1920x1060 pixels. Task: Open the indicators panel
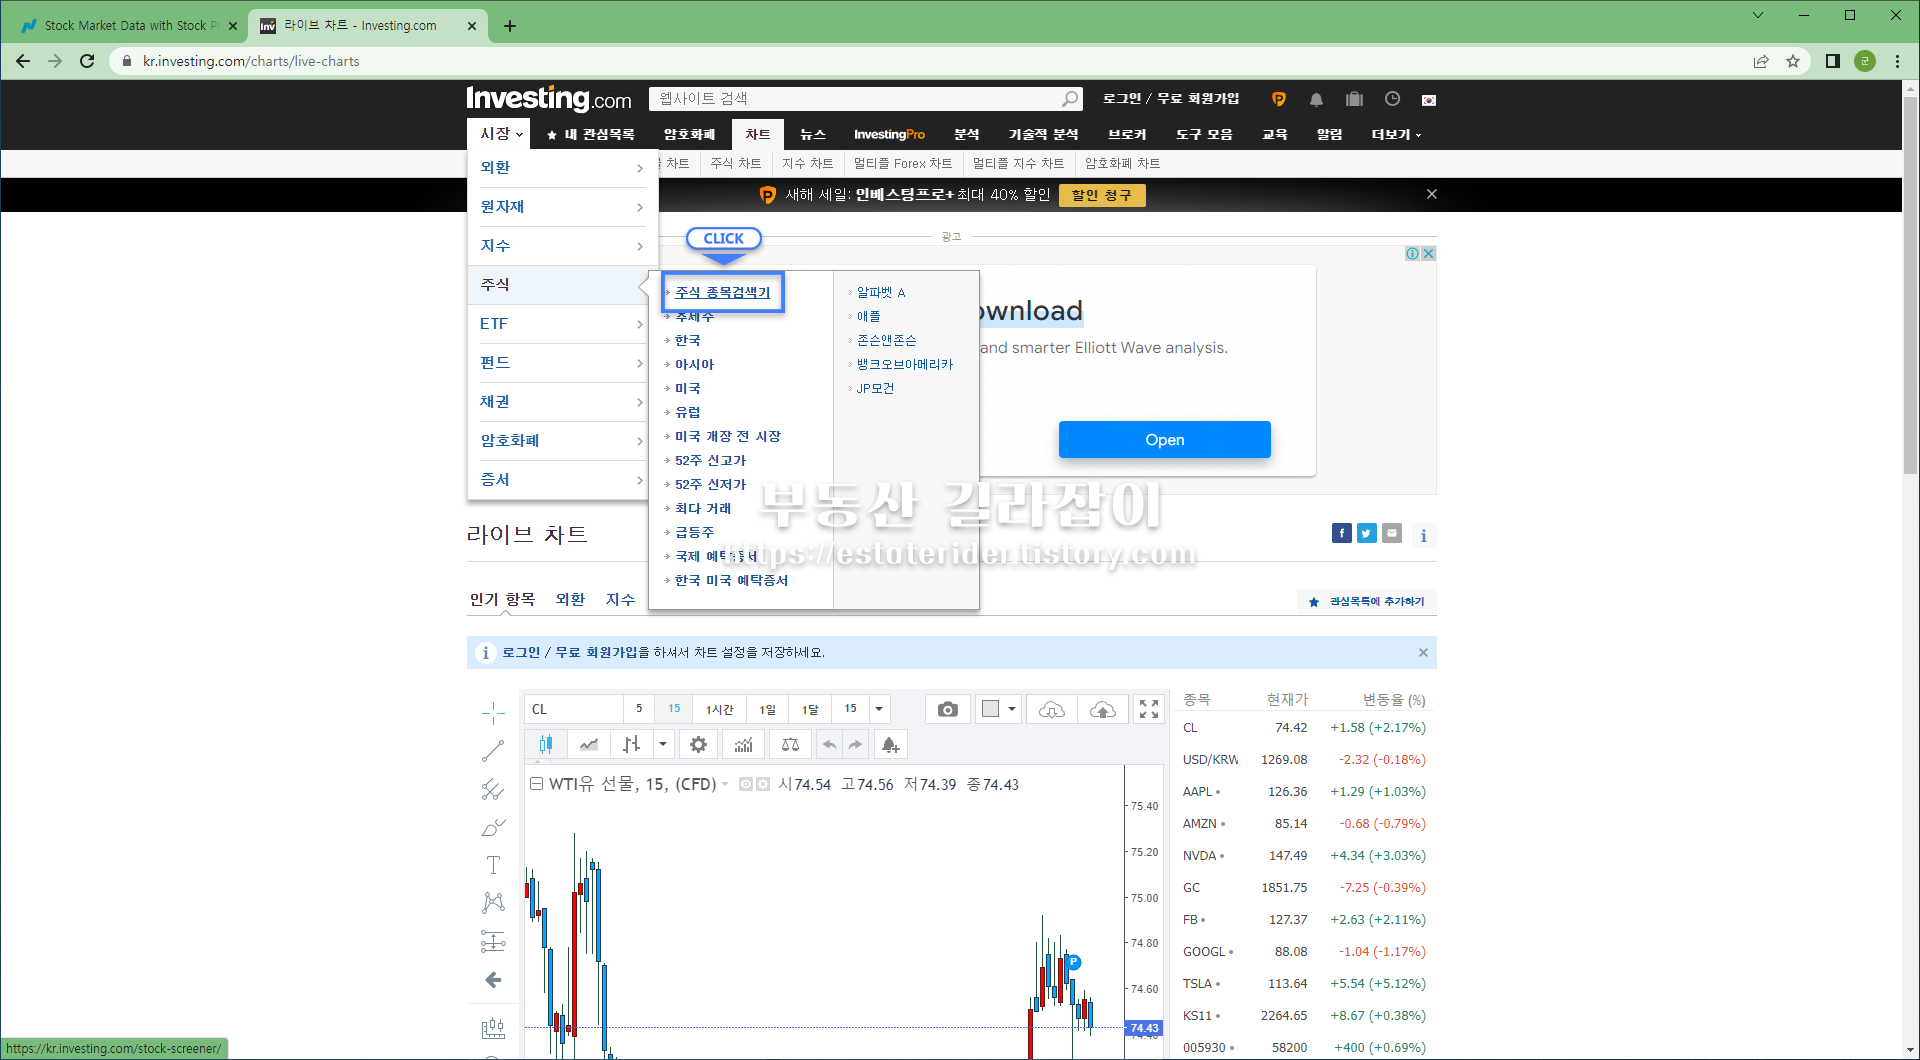coord(743,744)
